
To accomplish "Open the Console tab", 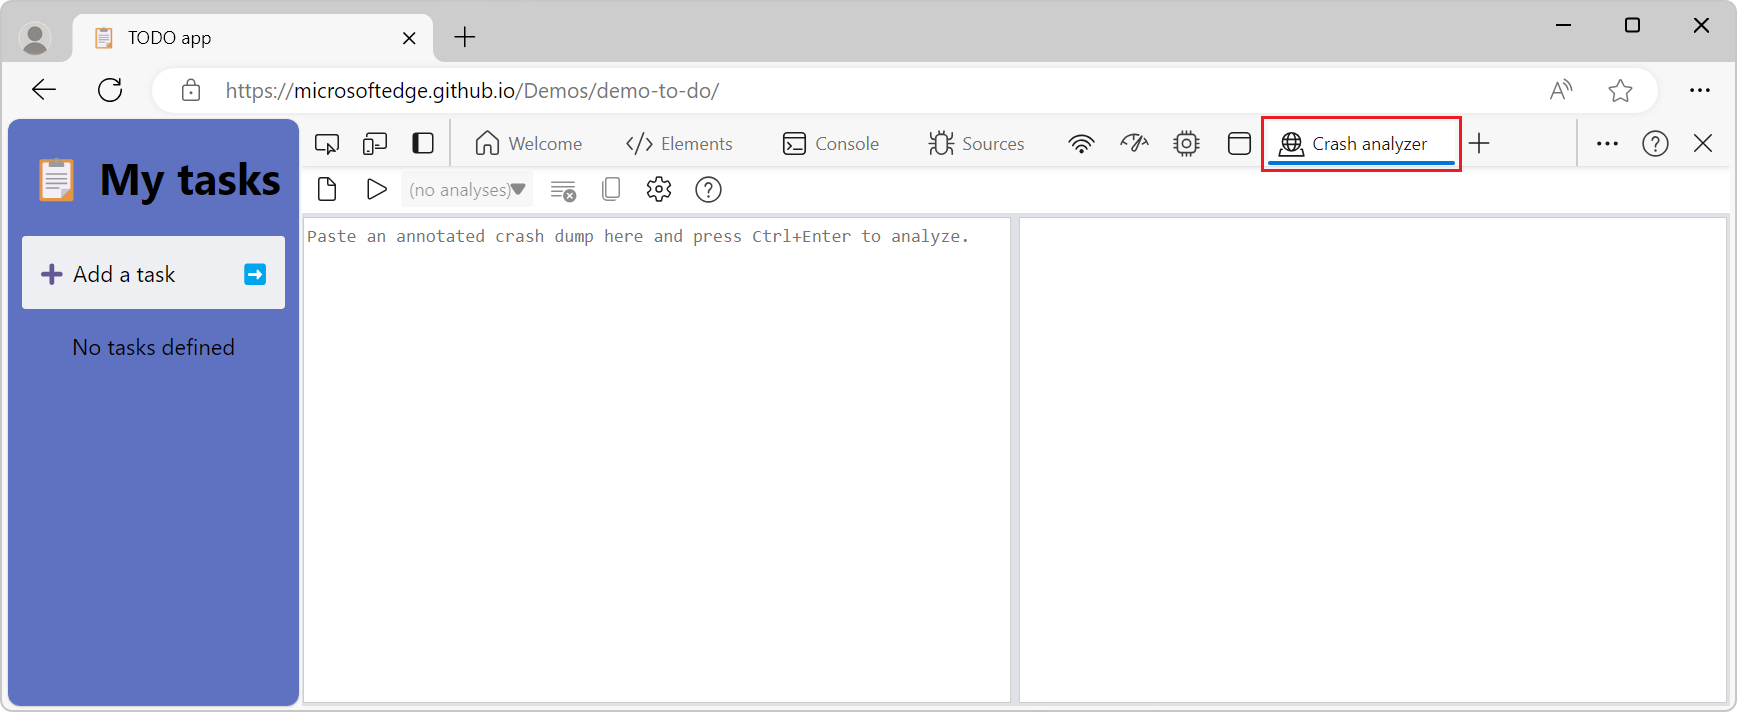I will click(x=831, y=144).
